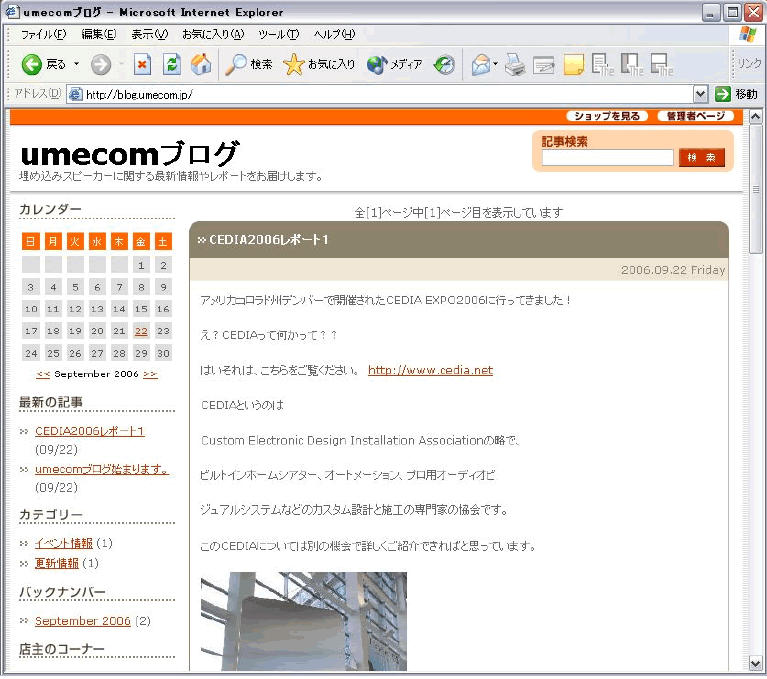
Task: Open the History icon in toolbar
Action: coord(444,65)
